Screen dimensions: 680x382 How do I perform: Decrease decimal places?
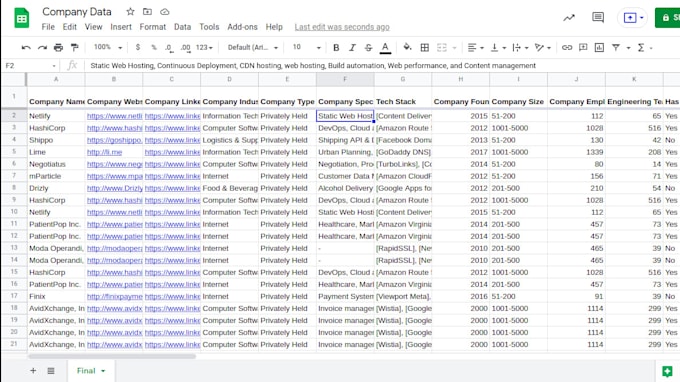point(169,47)
